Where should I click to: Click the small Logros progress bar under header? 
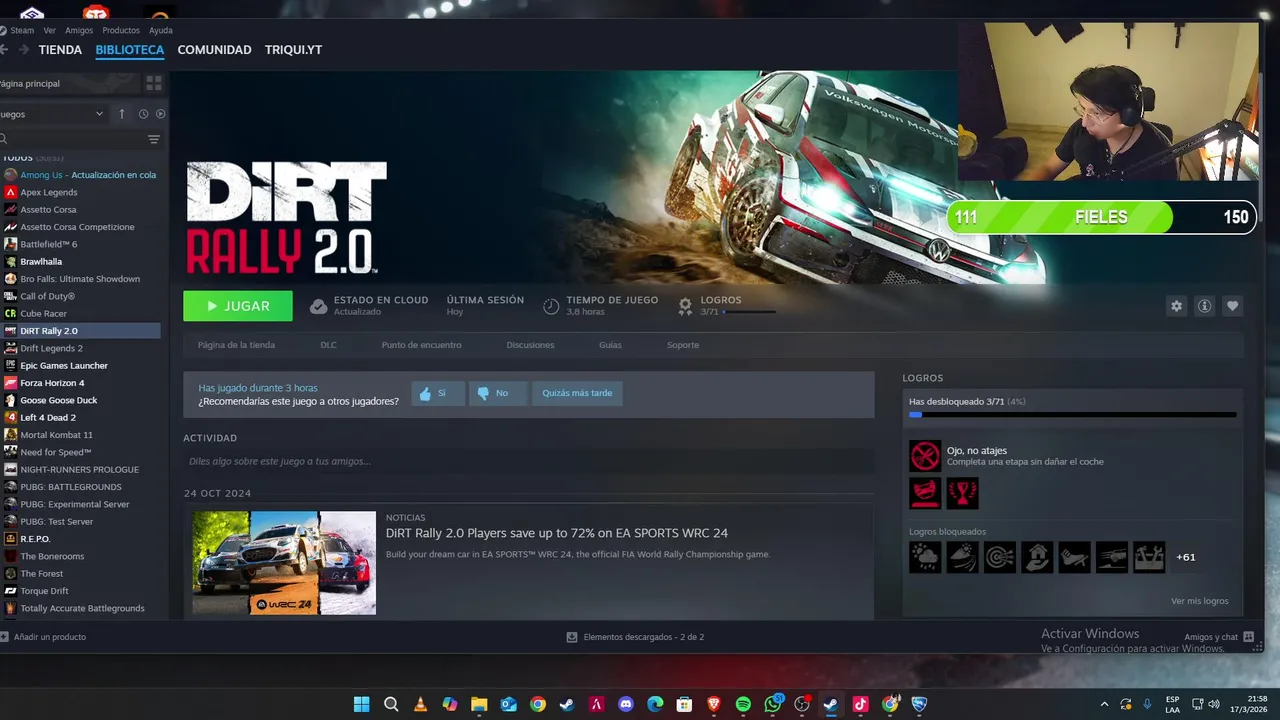(x=749, y=312)
